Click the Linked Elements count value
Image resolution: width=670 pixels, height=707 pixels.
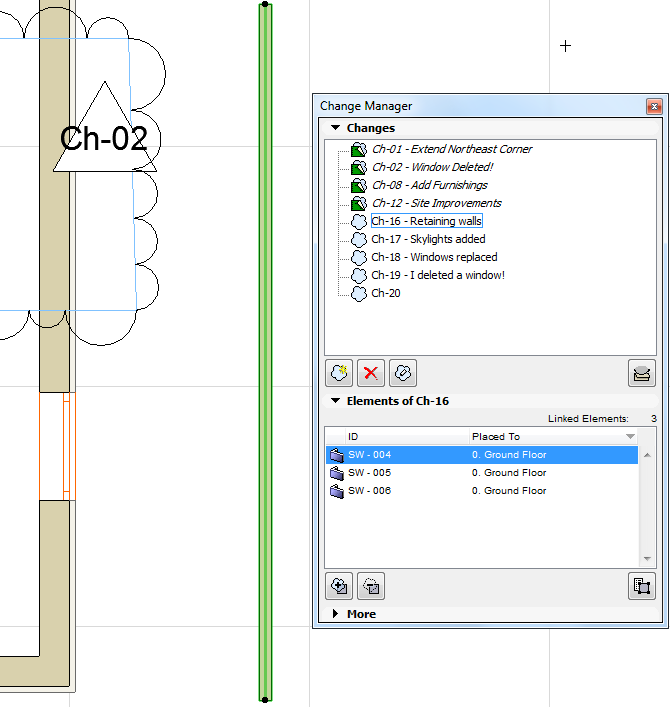coord(653,418)
